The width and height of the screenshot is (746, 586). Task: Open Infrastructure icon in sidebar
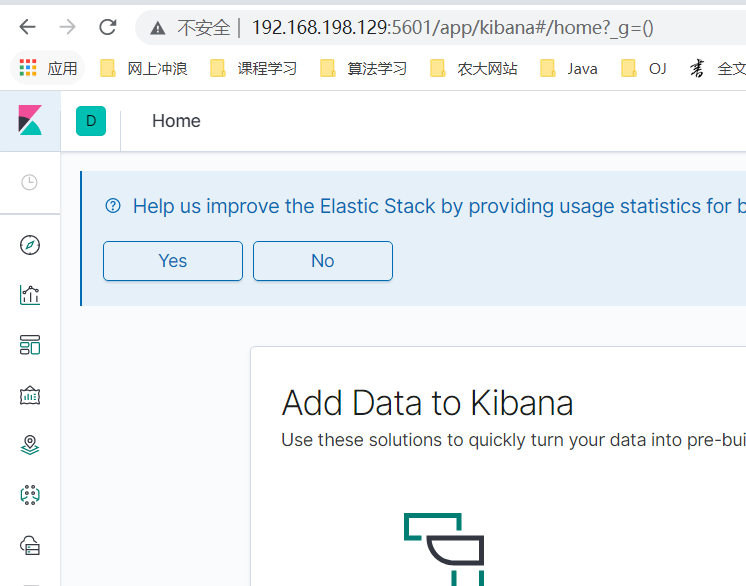[x=30, y=544]
